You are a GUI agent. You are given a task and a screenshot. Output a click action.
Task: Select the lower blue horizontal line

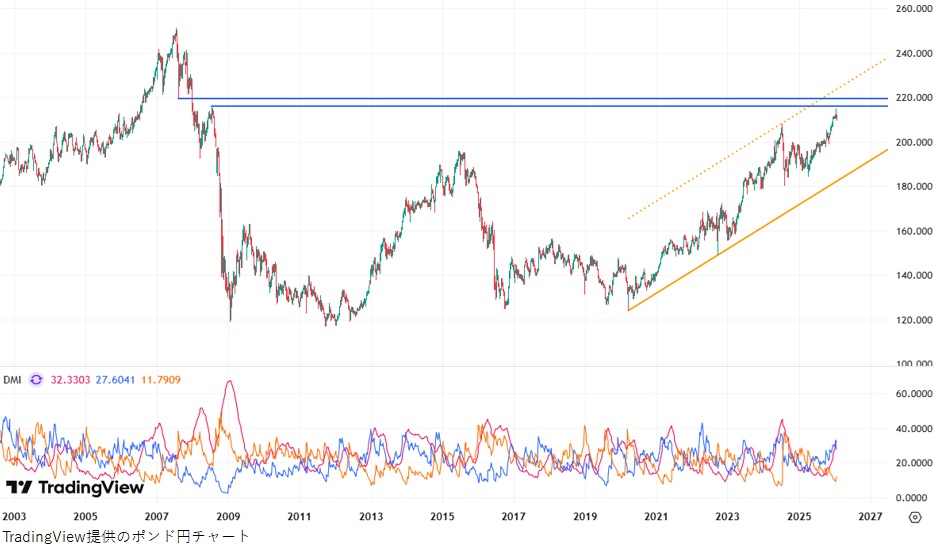(500, 106)
